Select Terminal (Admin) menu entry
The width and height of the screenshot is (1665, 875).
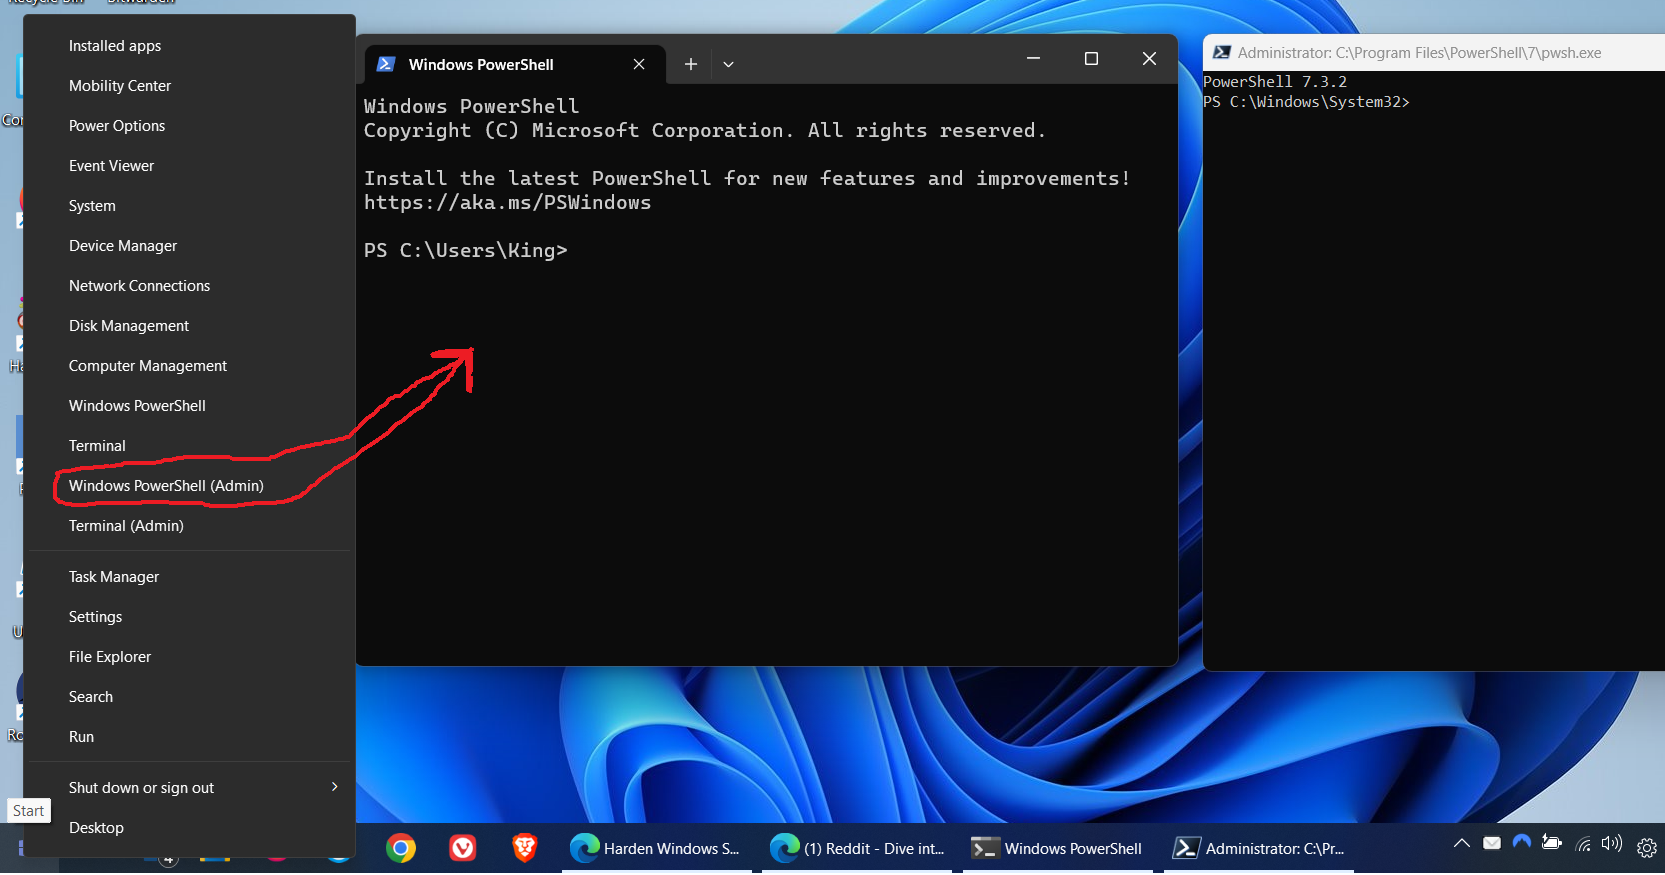(x=126, y=526)
